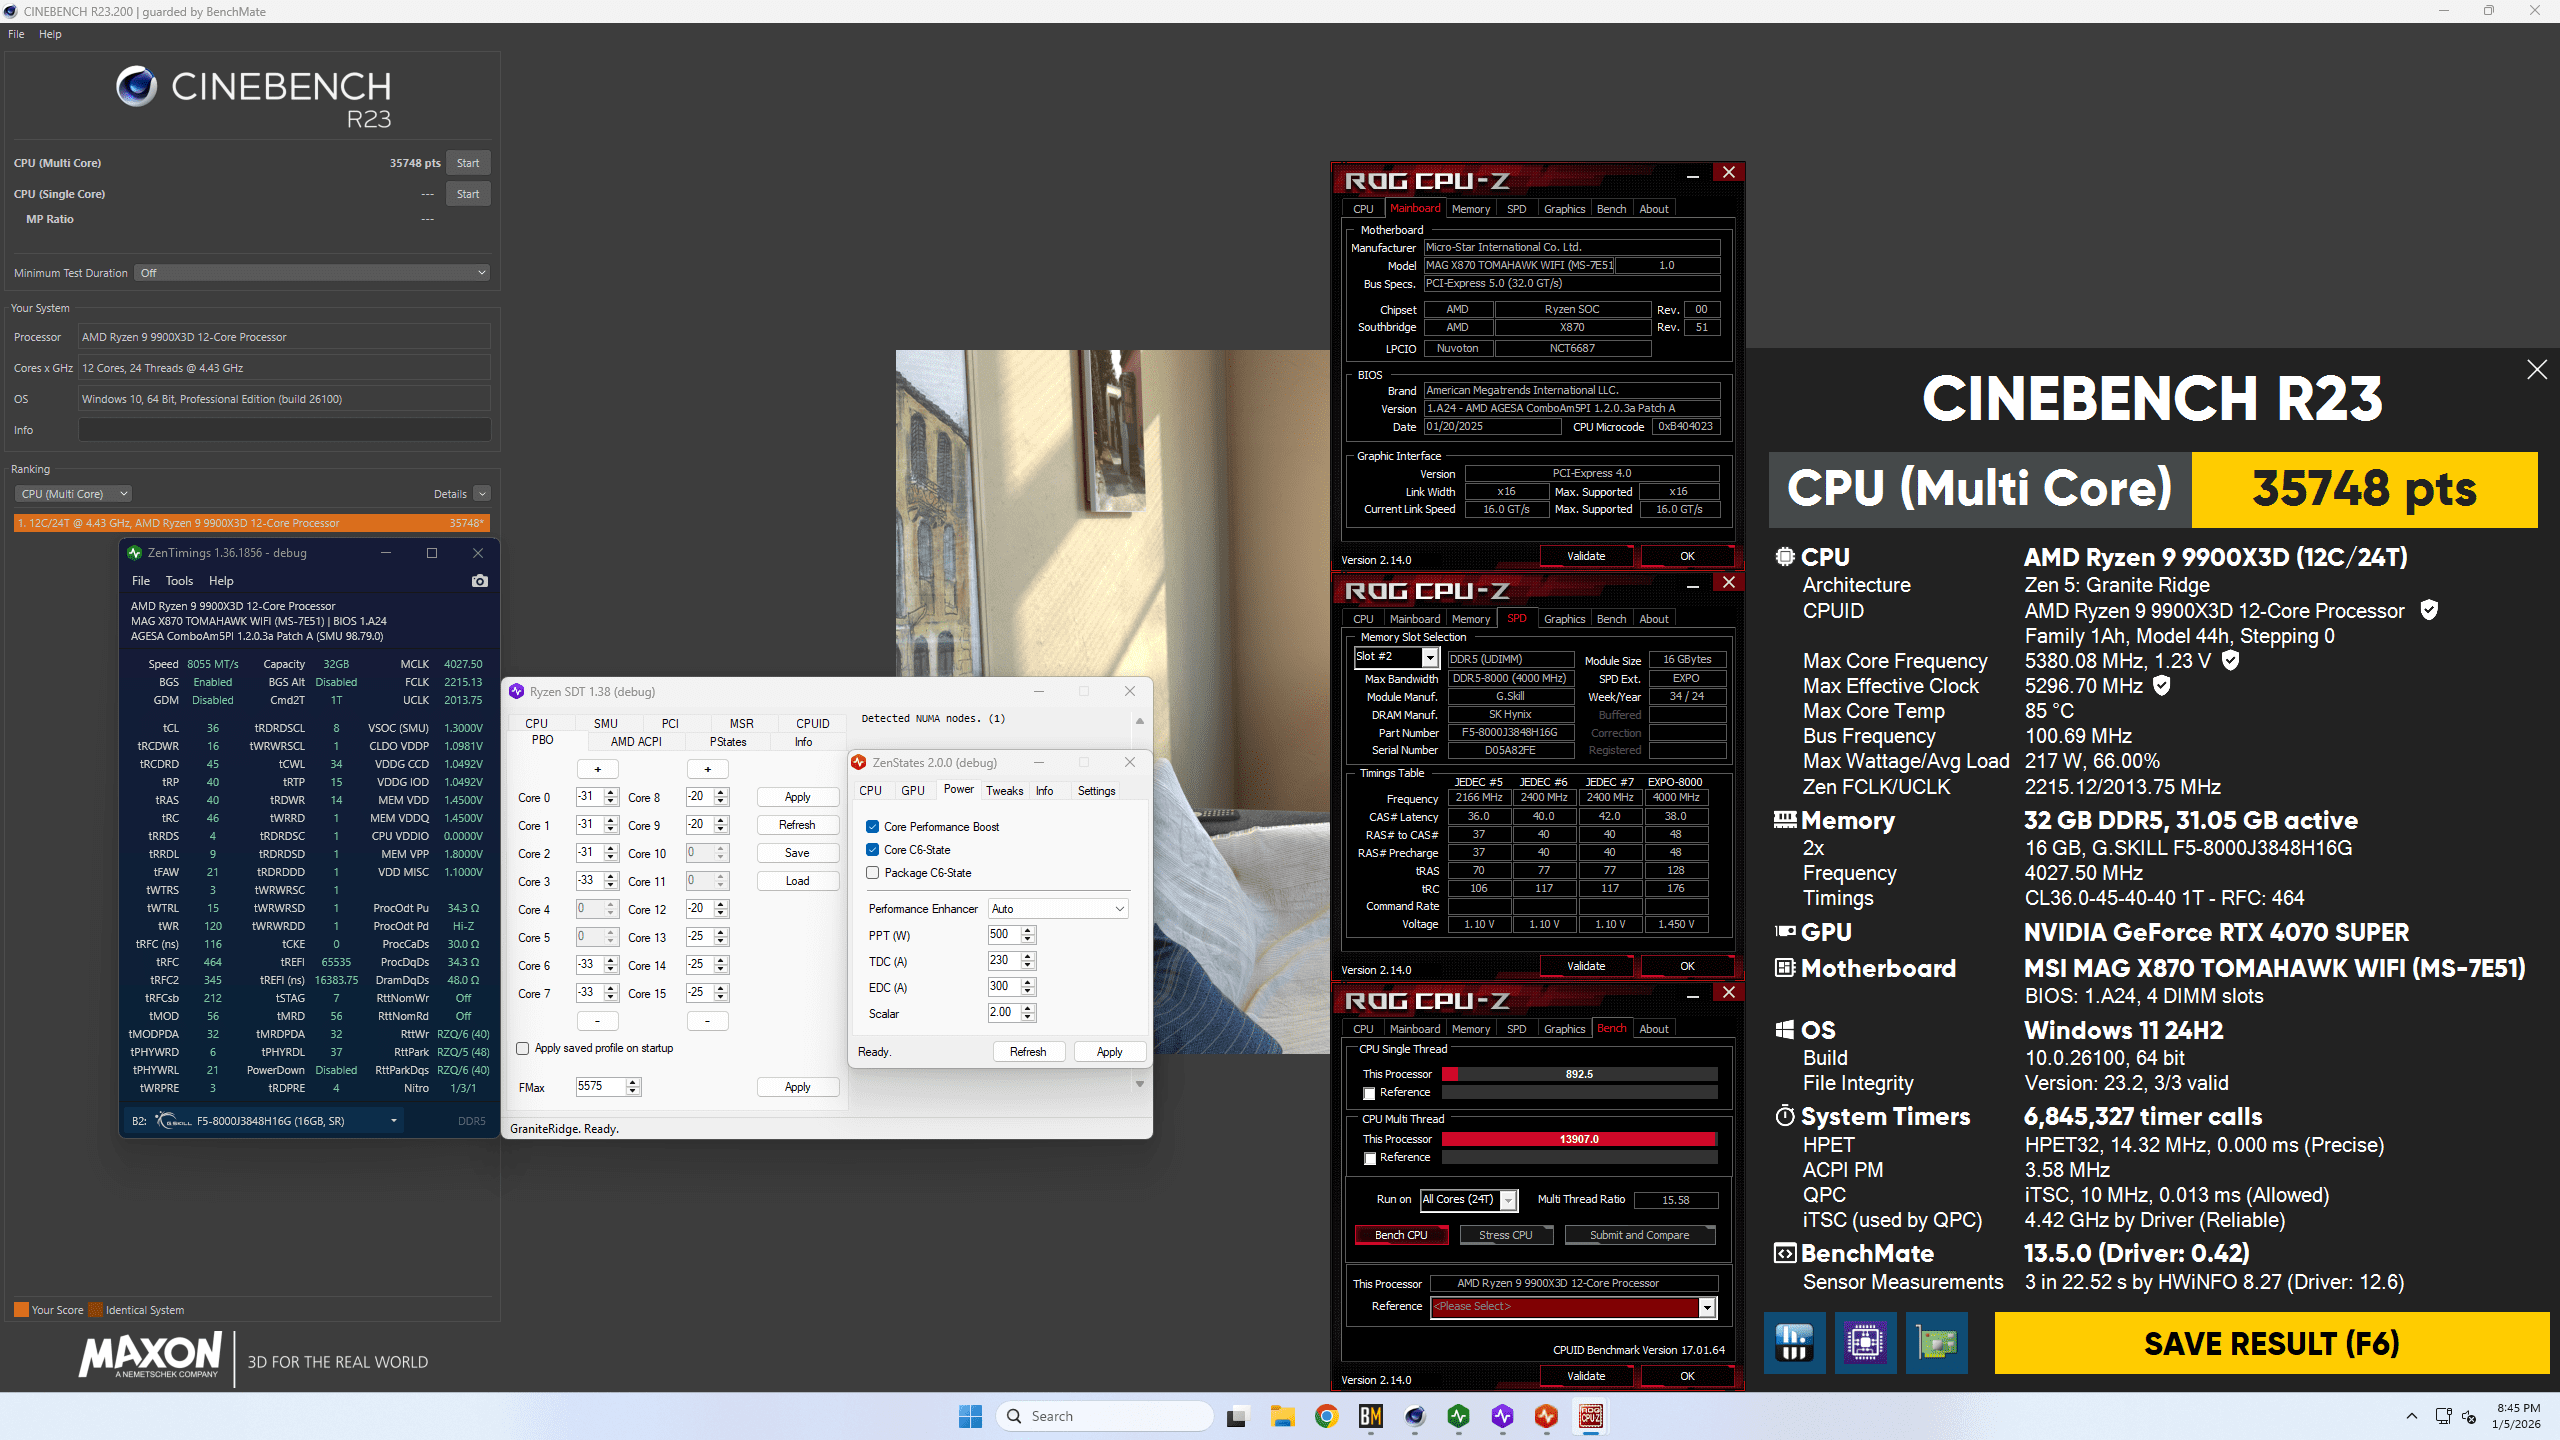Viewport: 2560px width, 1440px height.
Task: Start the CPU Single Core benchmark
Action: point(467,193)
